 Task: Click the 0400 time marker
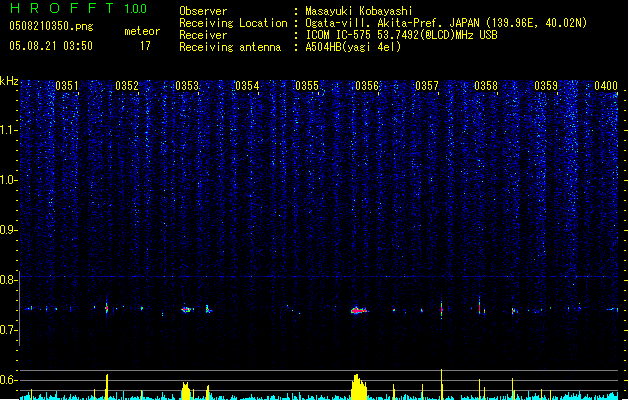pyautogui.click(x=606, y=86)
